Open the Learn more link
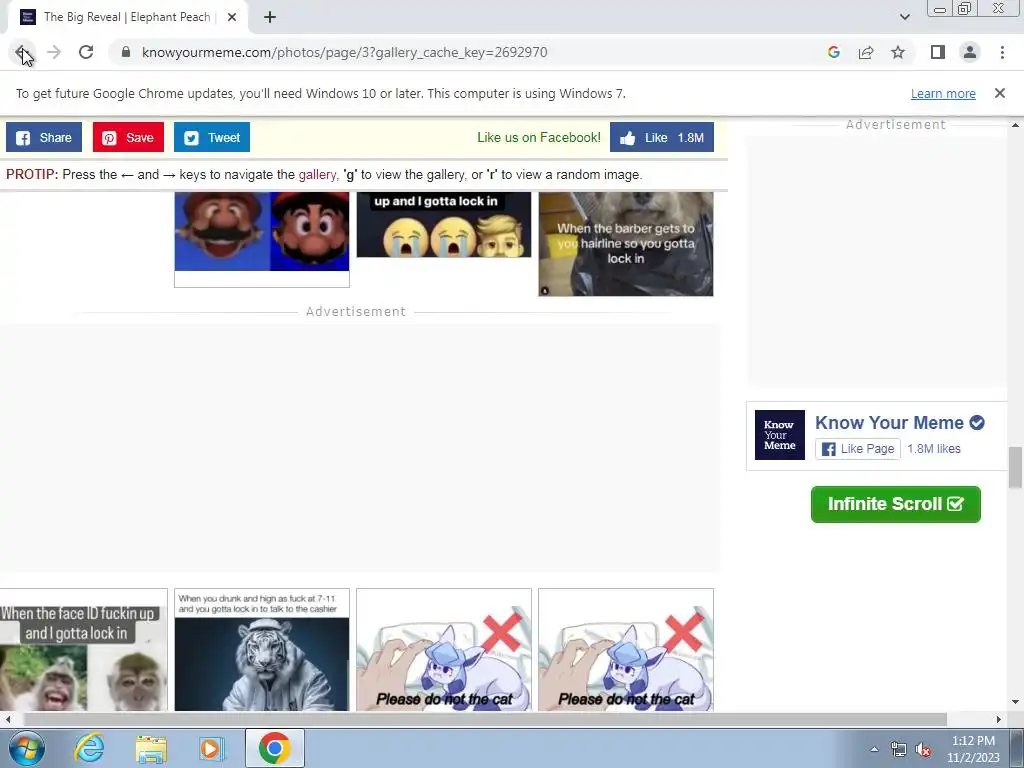This screenshot has width=1024, height=768. [943, 93]
